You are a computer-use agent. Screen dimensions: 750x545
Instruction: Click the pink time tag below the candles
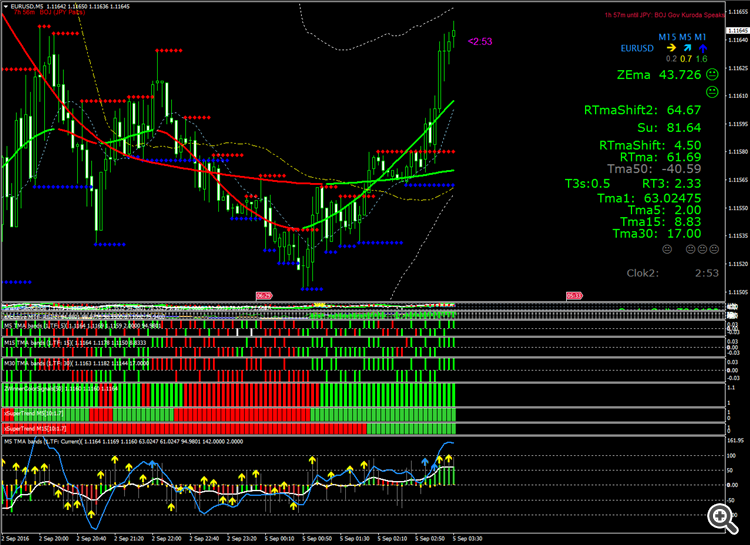264,296
